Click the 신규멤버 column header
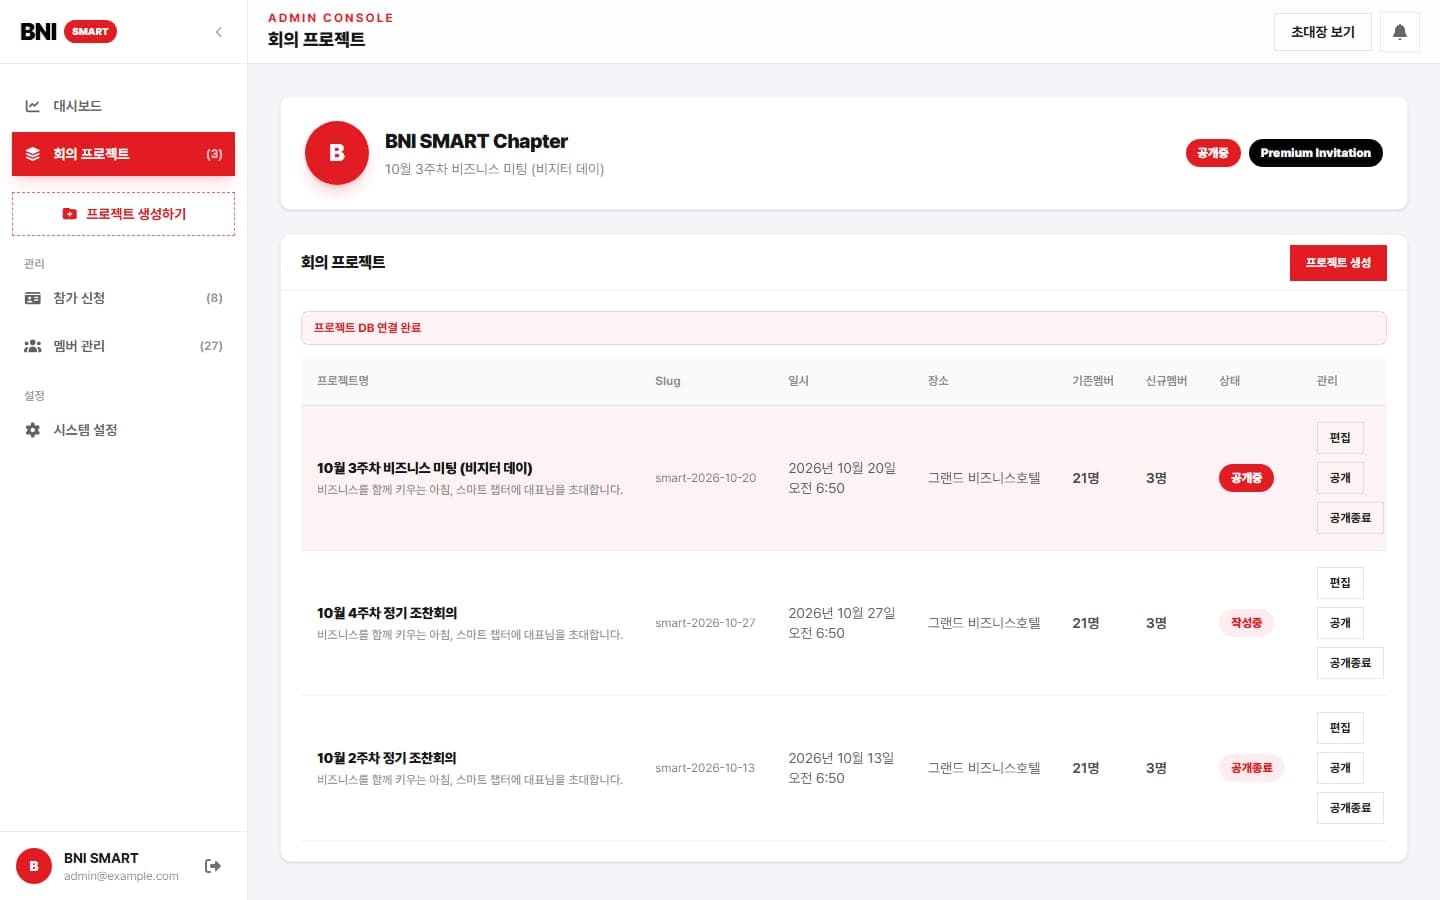Image resolution: width=1440 pixels, height=900 pixels. (x=1167, y=381)
